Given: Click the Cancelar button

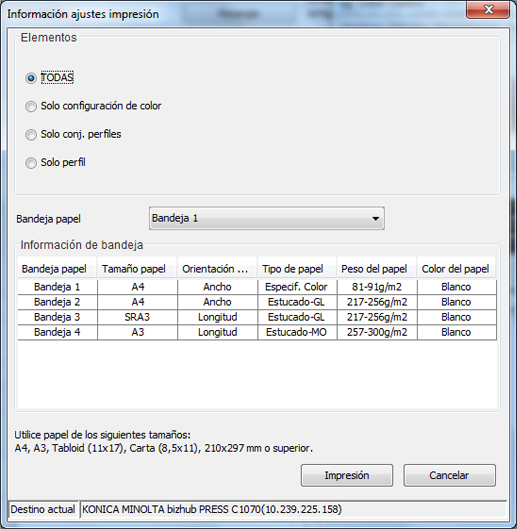Looking at the screenshot, I should [x=449, y=475].
